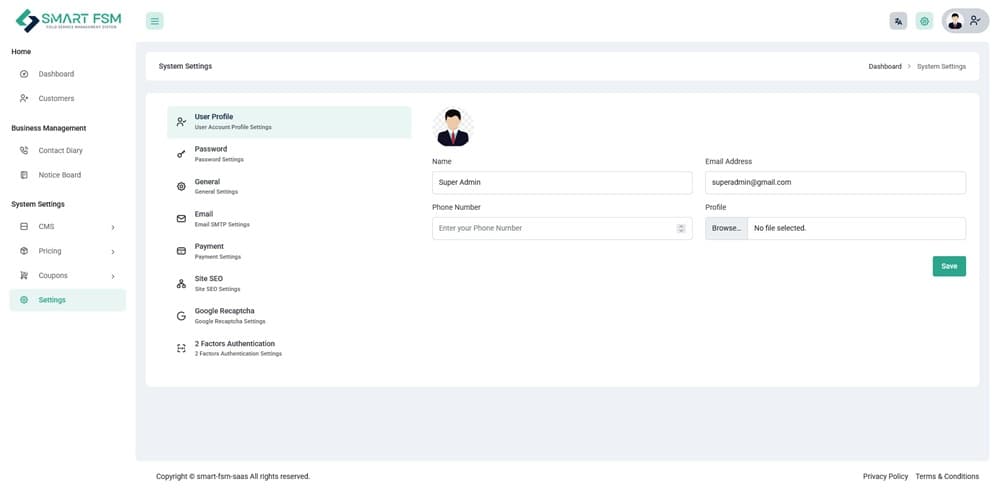
Task: Click the Smart FSM logo
Action: [66, 21]
